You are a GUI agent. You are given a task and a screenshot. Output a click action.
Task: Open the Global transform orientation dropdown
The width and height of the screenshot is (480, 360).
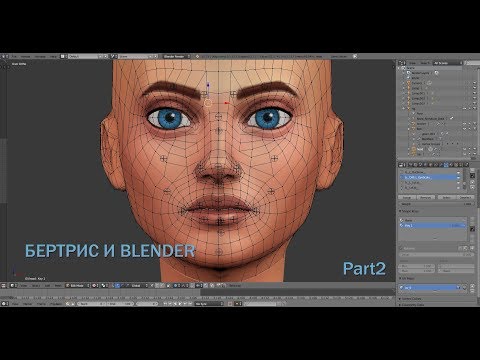tap(138, 286)
